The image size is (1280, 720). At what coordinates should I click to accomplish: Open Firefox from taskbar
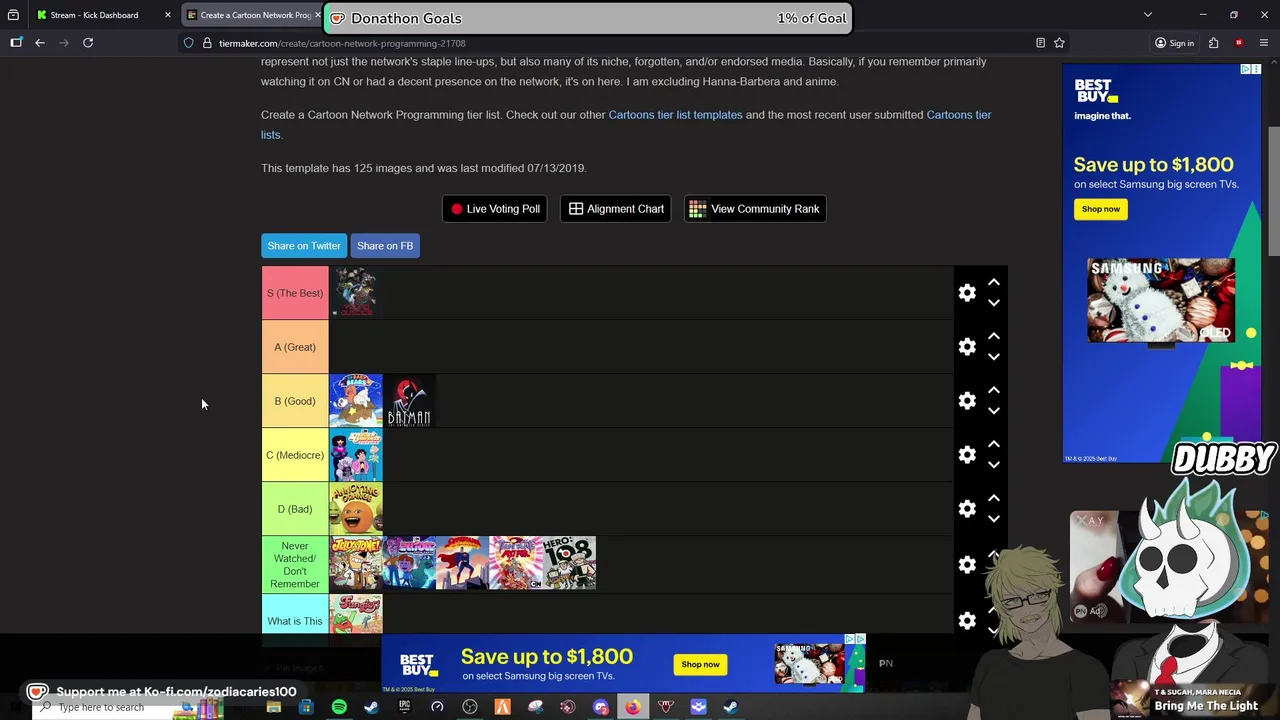tap(633, 707)
